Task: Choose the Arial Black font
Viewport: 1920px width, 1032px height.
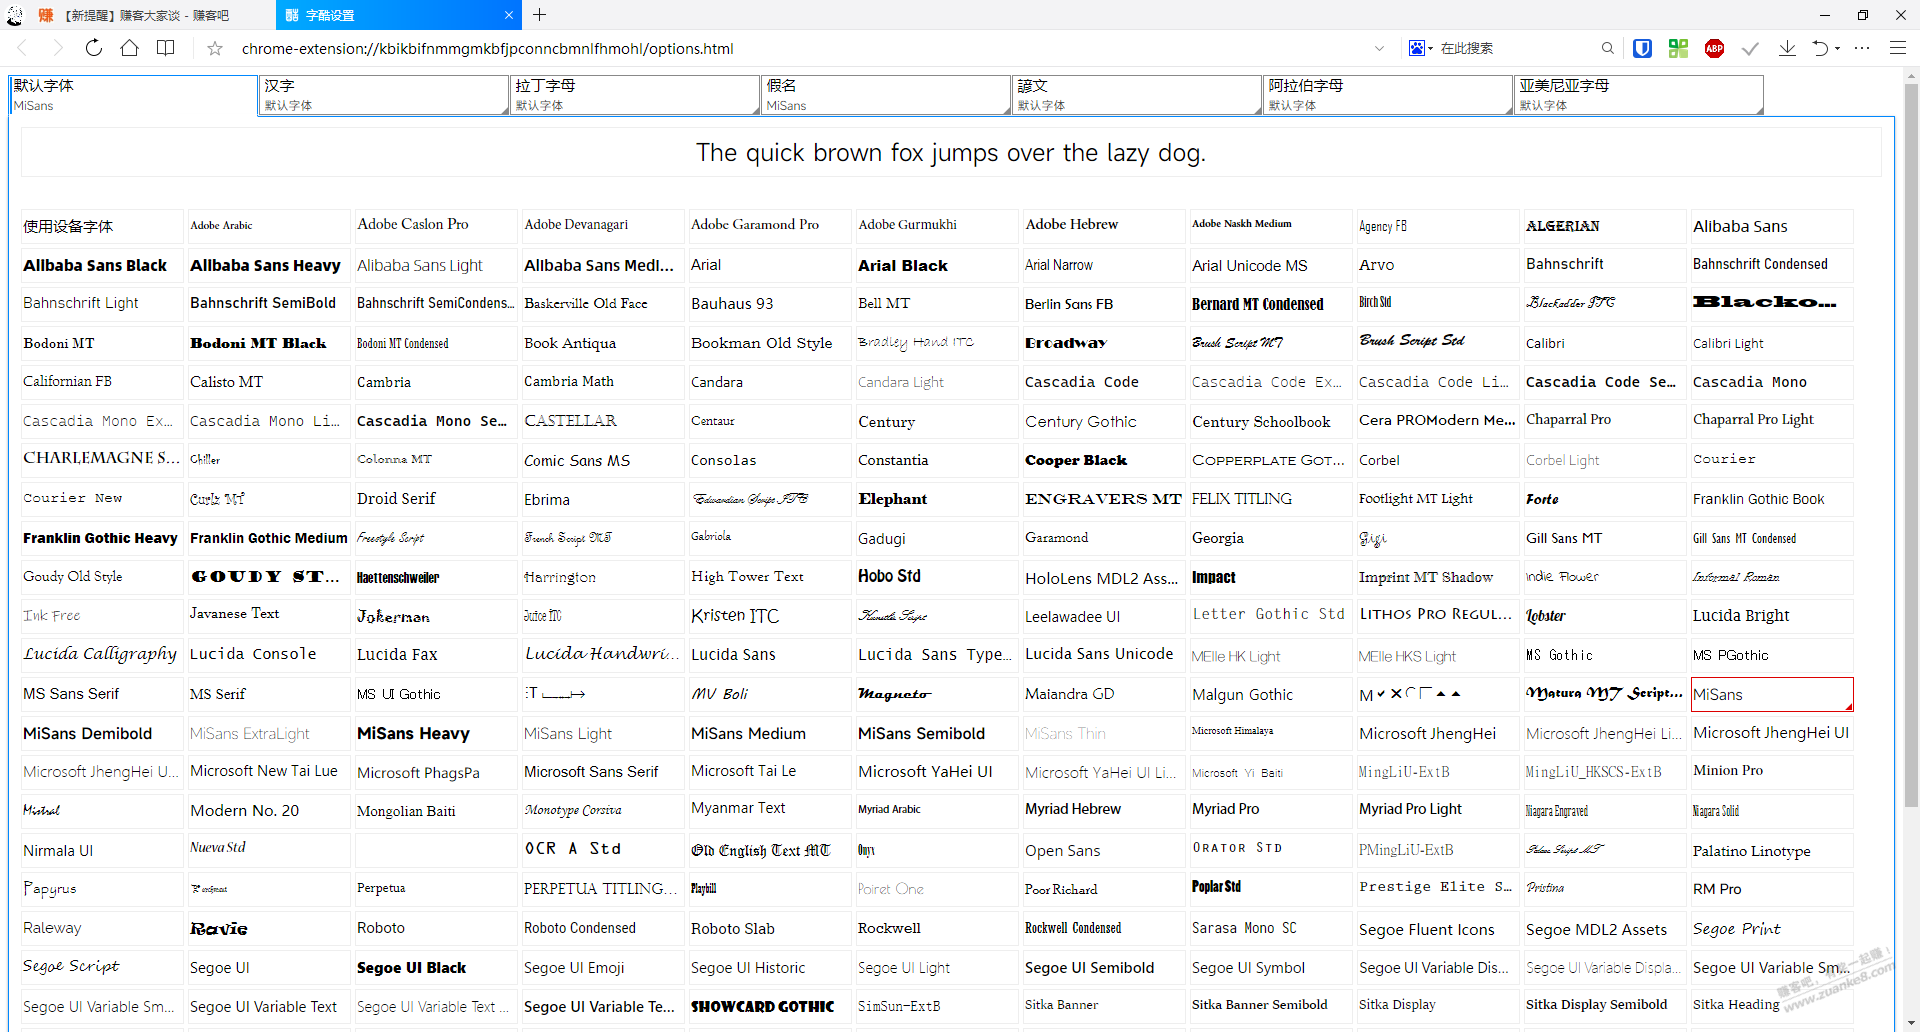Action: tap(936, 265)
